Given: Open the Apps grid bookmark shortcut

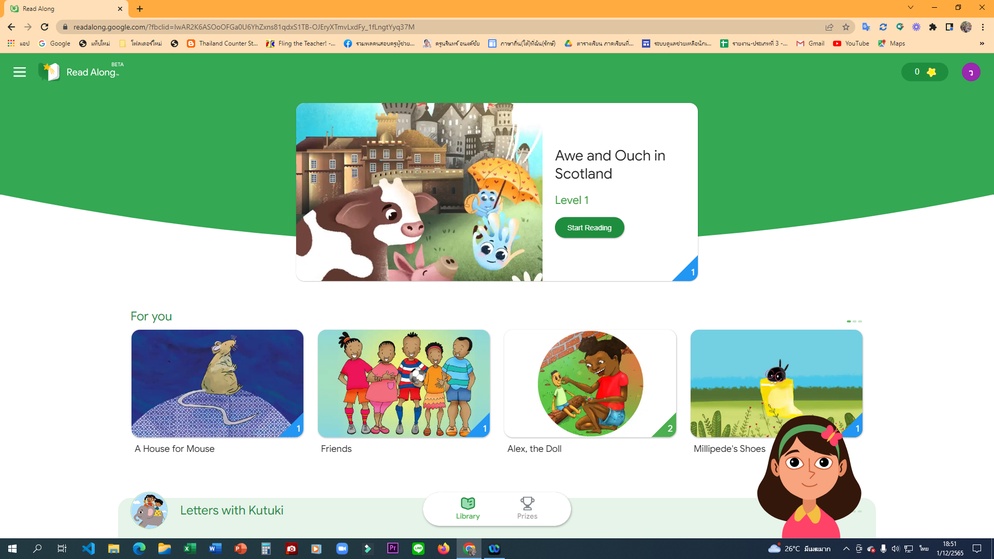Looking at the screenshot, I should [x=18, y=43].
